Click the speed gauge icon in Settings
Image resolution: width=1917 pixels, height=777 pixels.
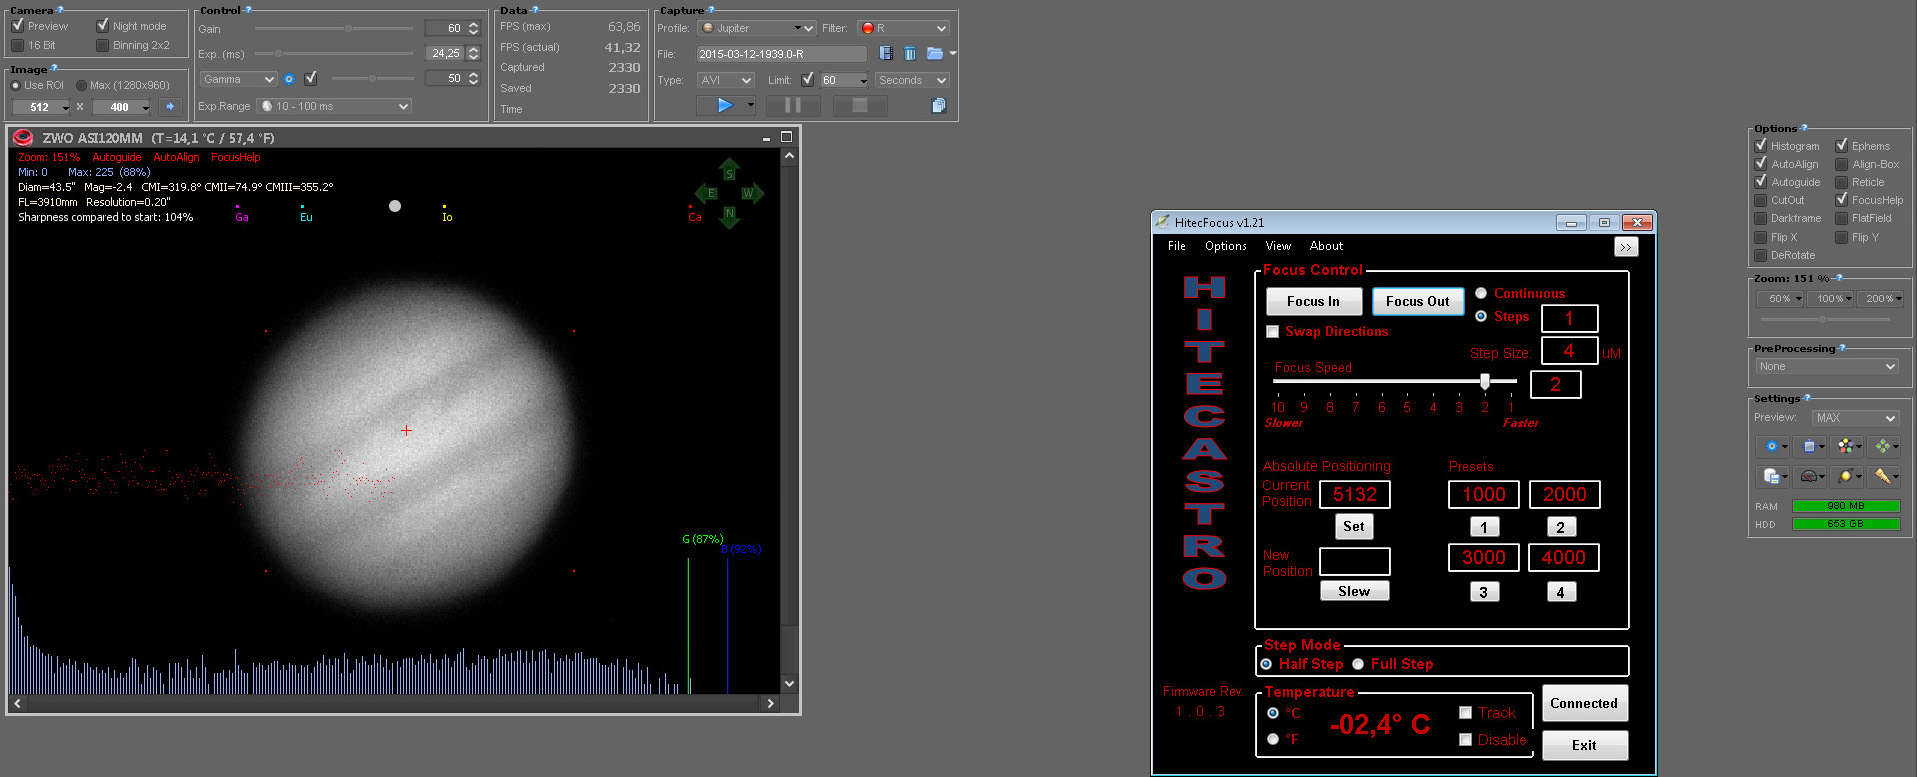coord(1809,476)
